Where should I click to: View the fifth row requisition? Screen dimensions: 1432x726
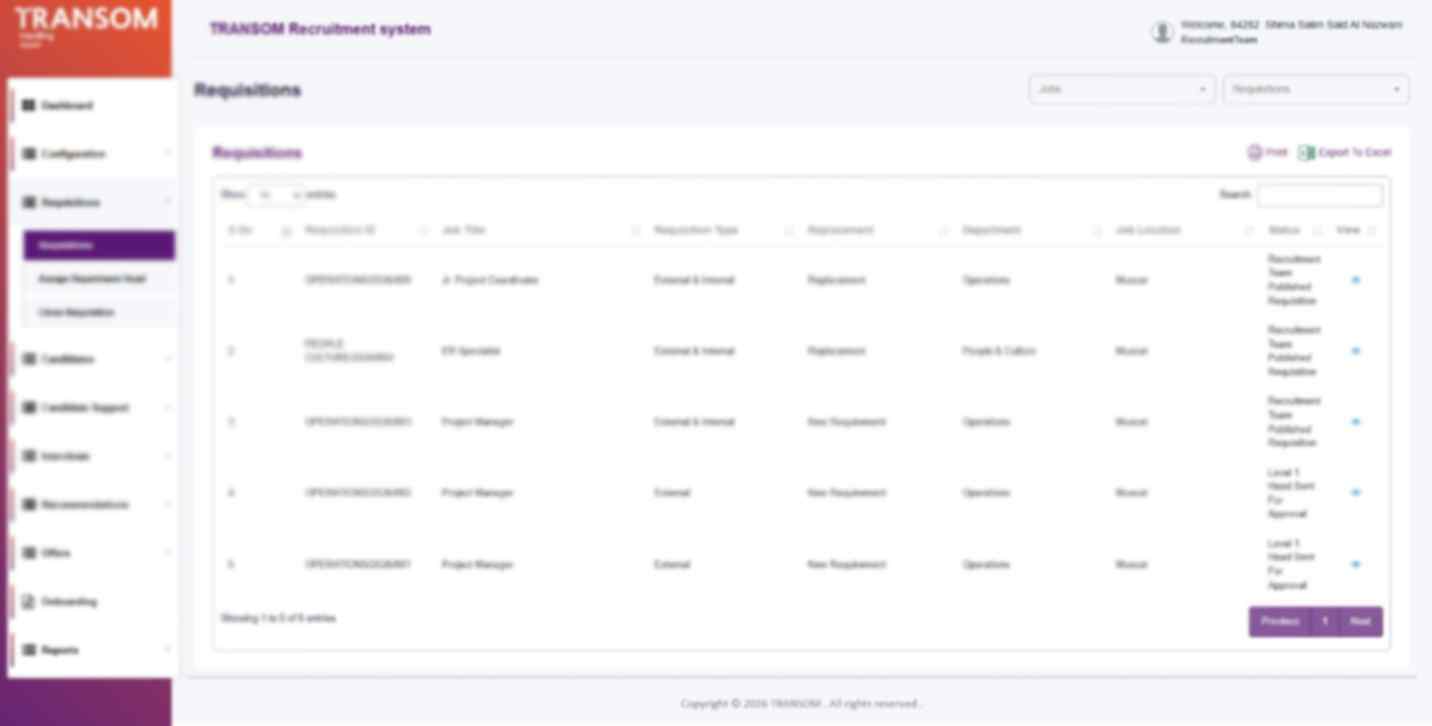(x=1355, y=565)
